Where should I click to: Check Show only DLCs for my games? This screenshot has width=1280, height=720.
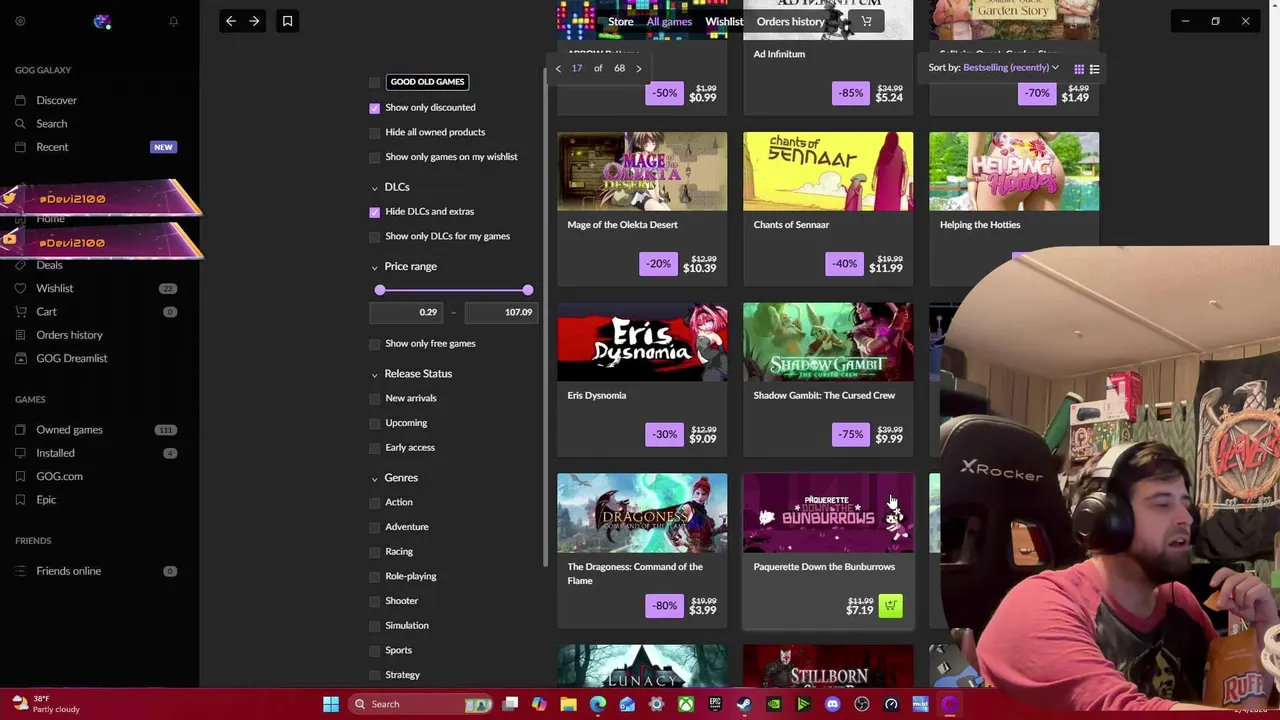(375, 237)
